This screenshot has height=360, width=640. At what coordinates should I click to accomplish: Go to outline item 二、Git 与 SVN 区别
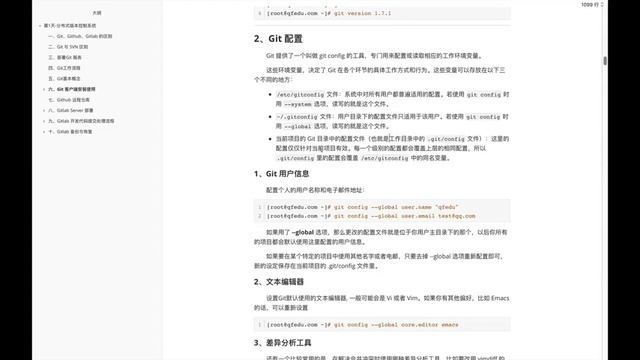pyautogui.click(x=68, y=47)
